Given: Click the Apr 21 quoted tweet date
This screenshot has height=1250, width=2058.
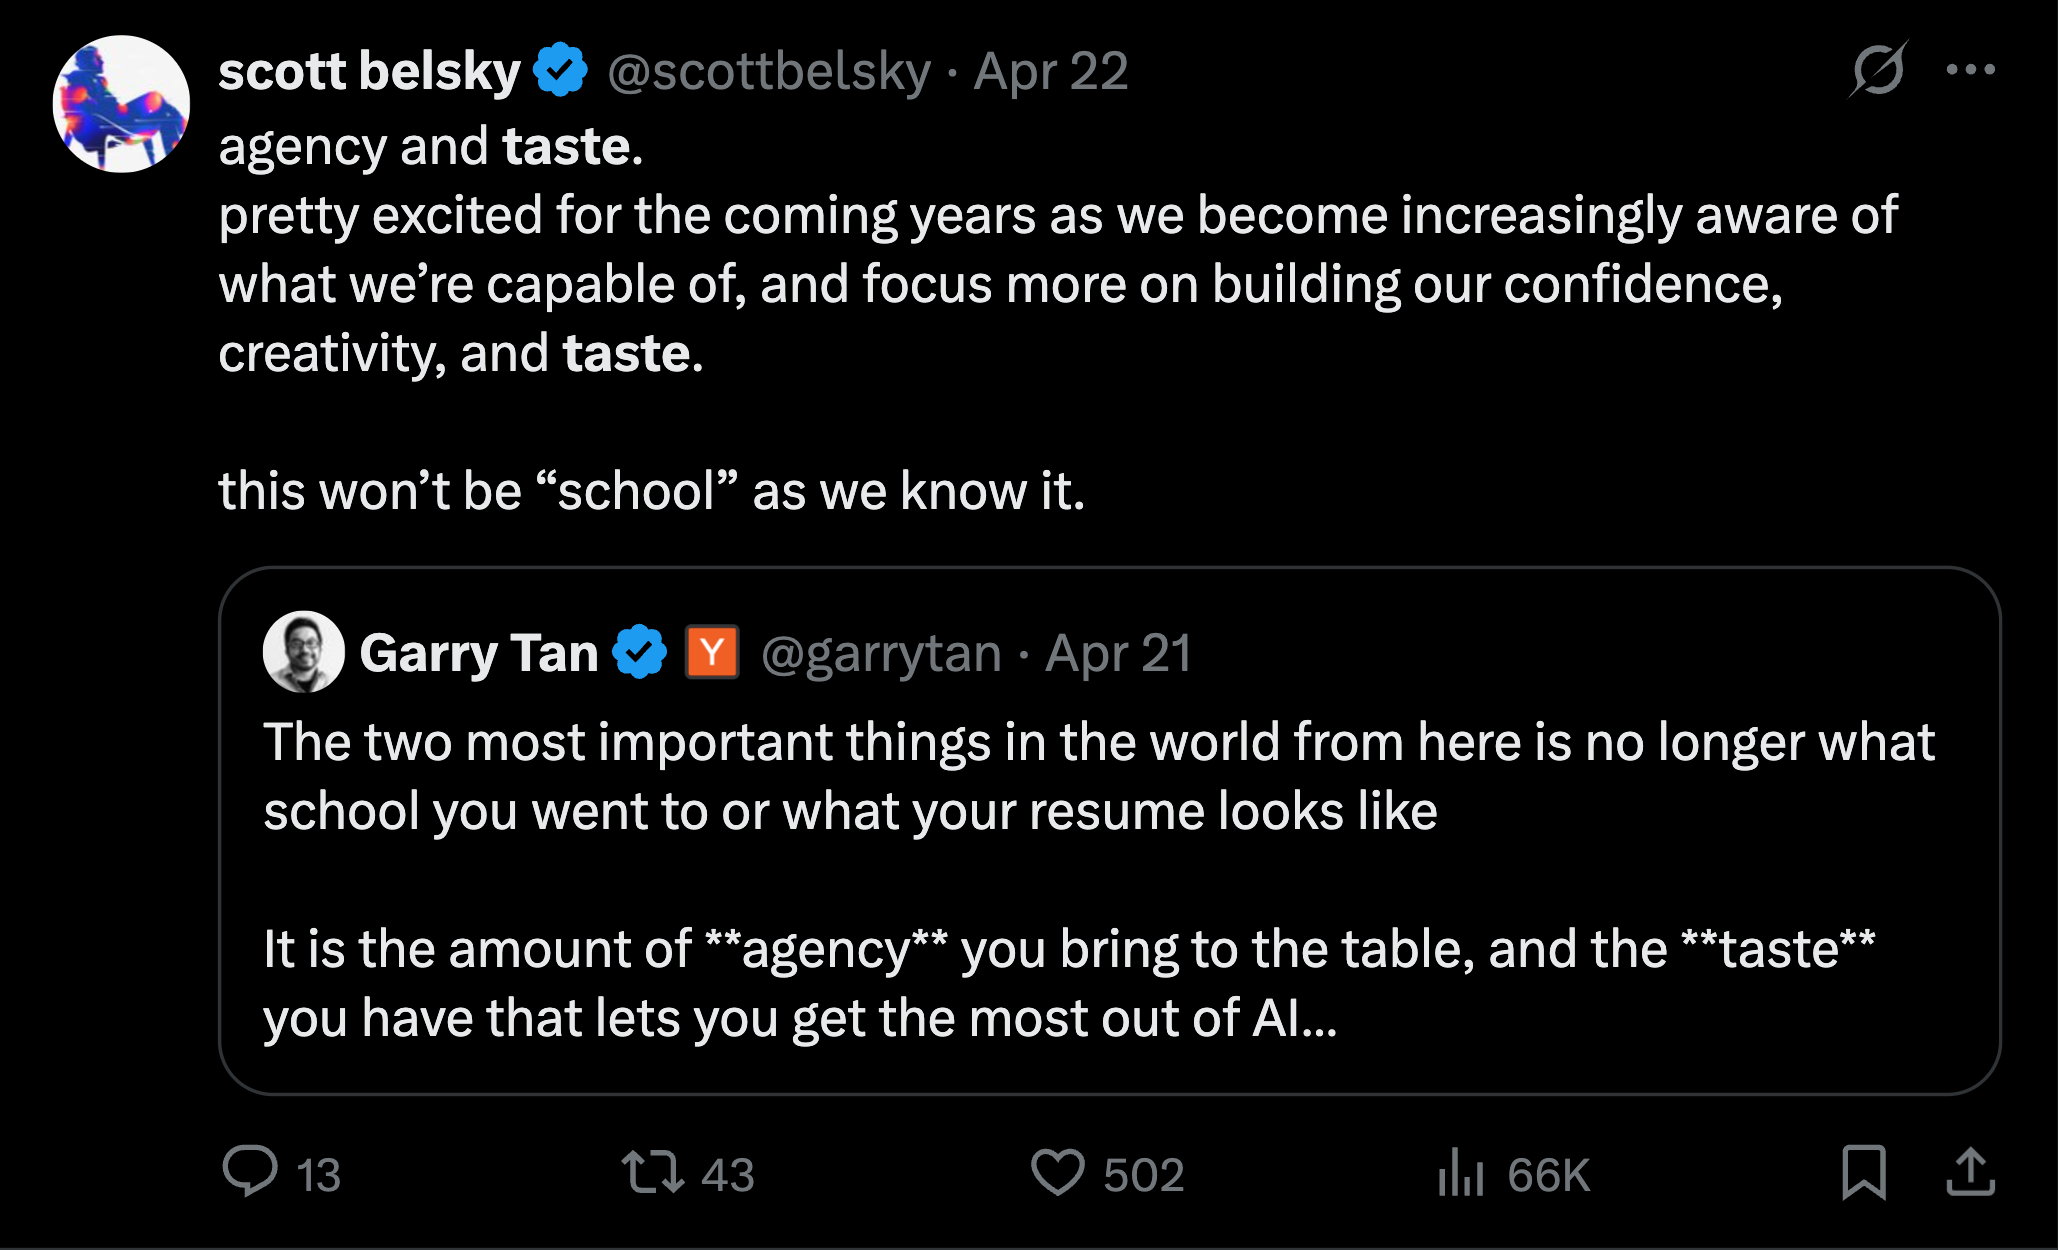Looking at the screenshot, I should point(1119,654).
